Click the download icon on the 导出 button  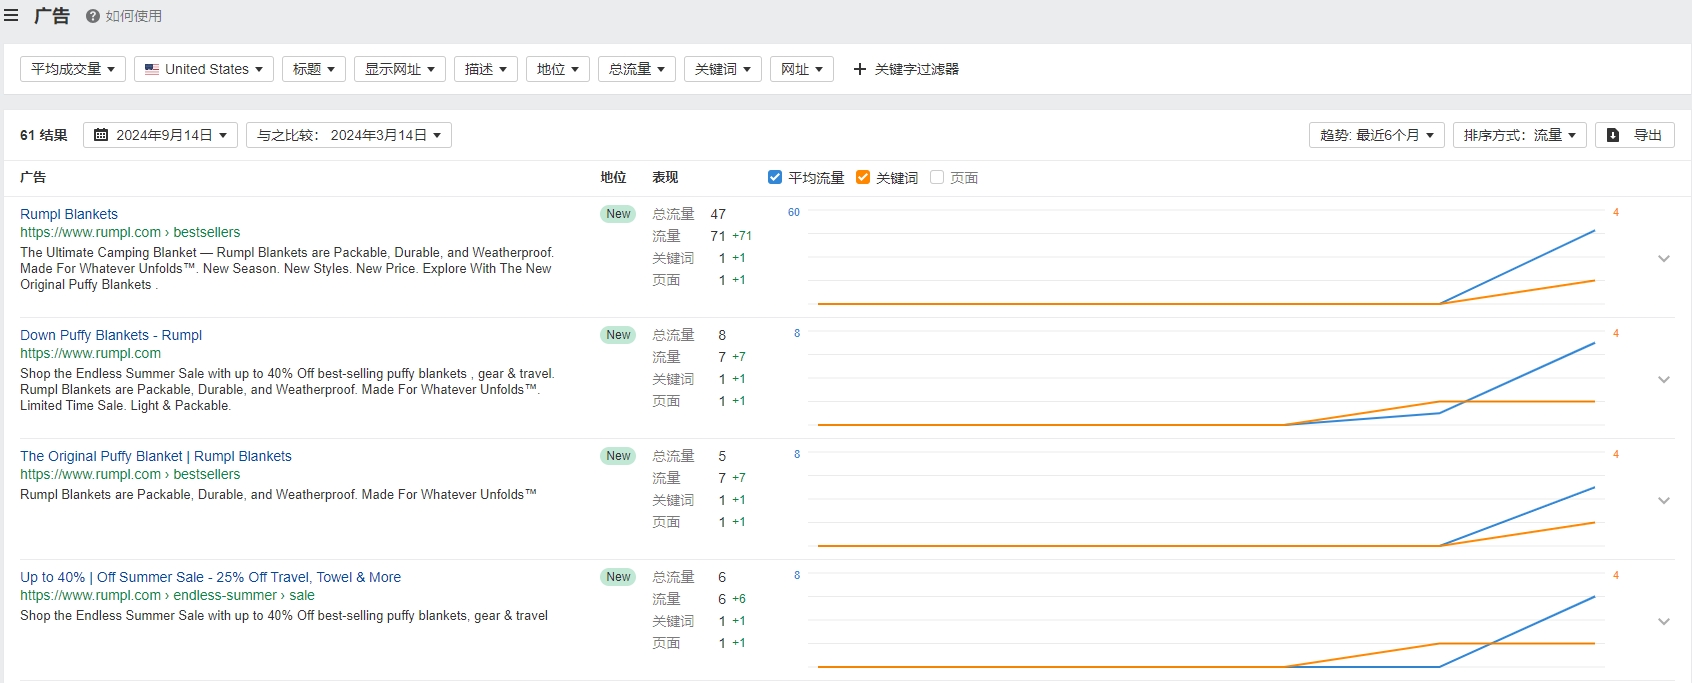click(x=1613, y=135)
